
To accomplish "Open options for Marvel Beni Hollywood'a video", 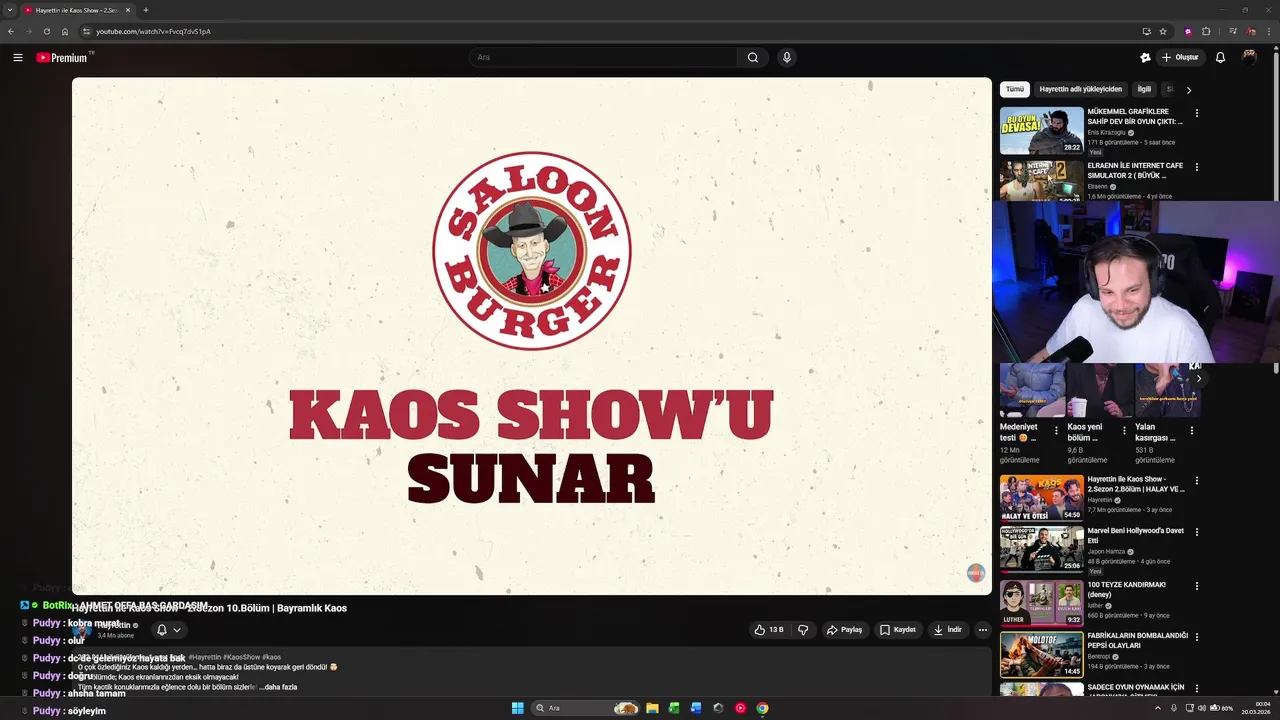I will [1196, 532].
